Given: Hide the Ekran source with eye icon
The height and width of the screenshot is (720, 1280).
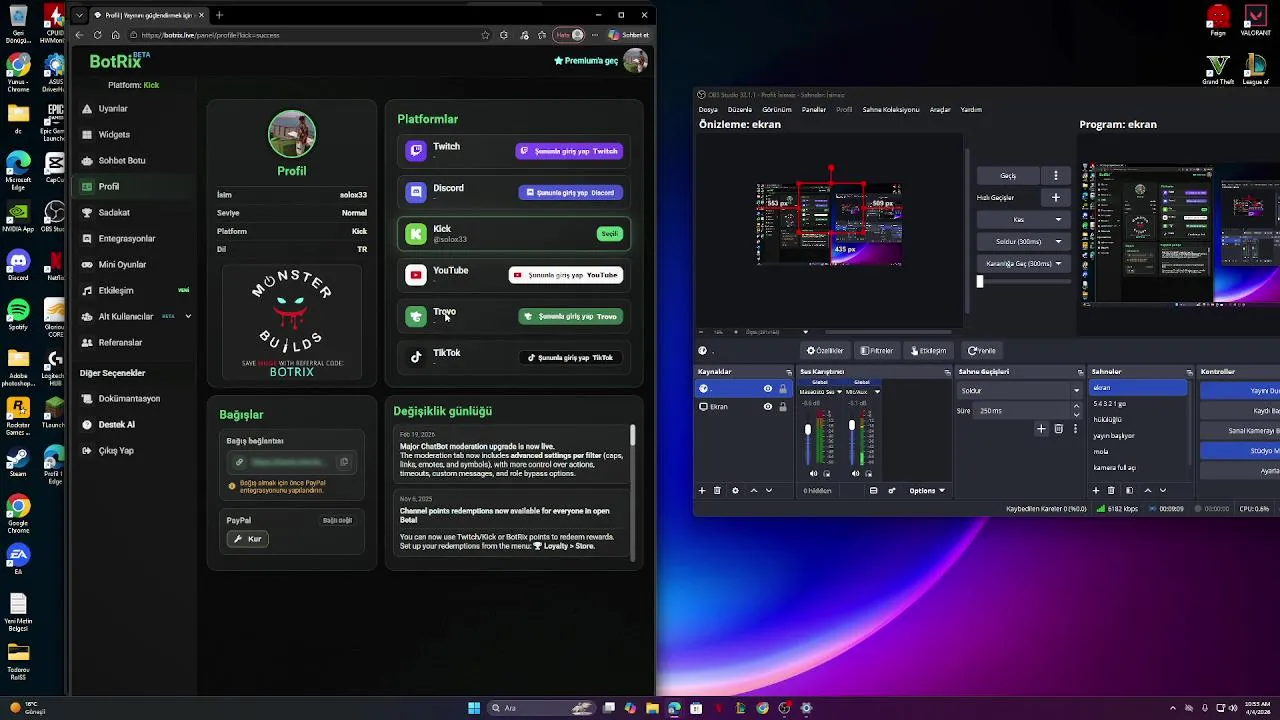Looking at the screenshot, I should (x=768, y=407).
